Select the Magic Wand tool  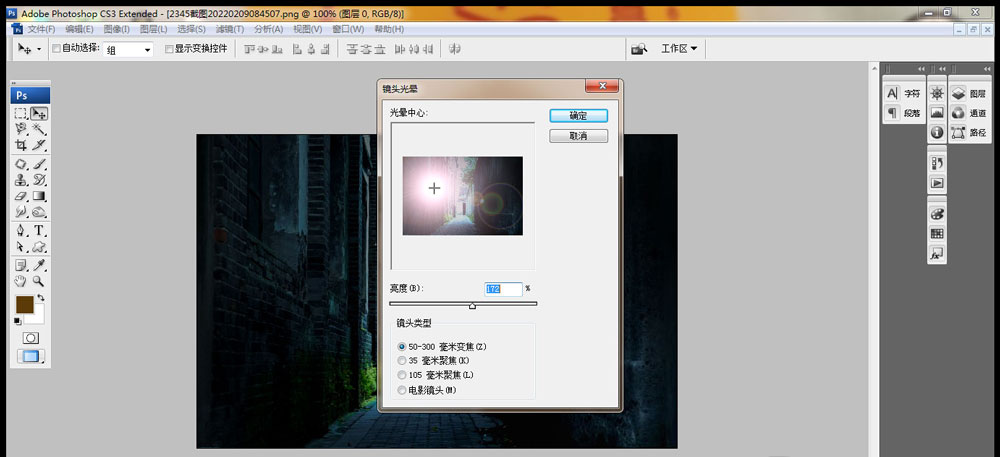coord(40,129)
